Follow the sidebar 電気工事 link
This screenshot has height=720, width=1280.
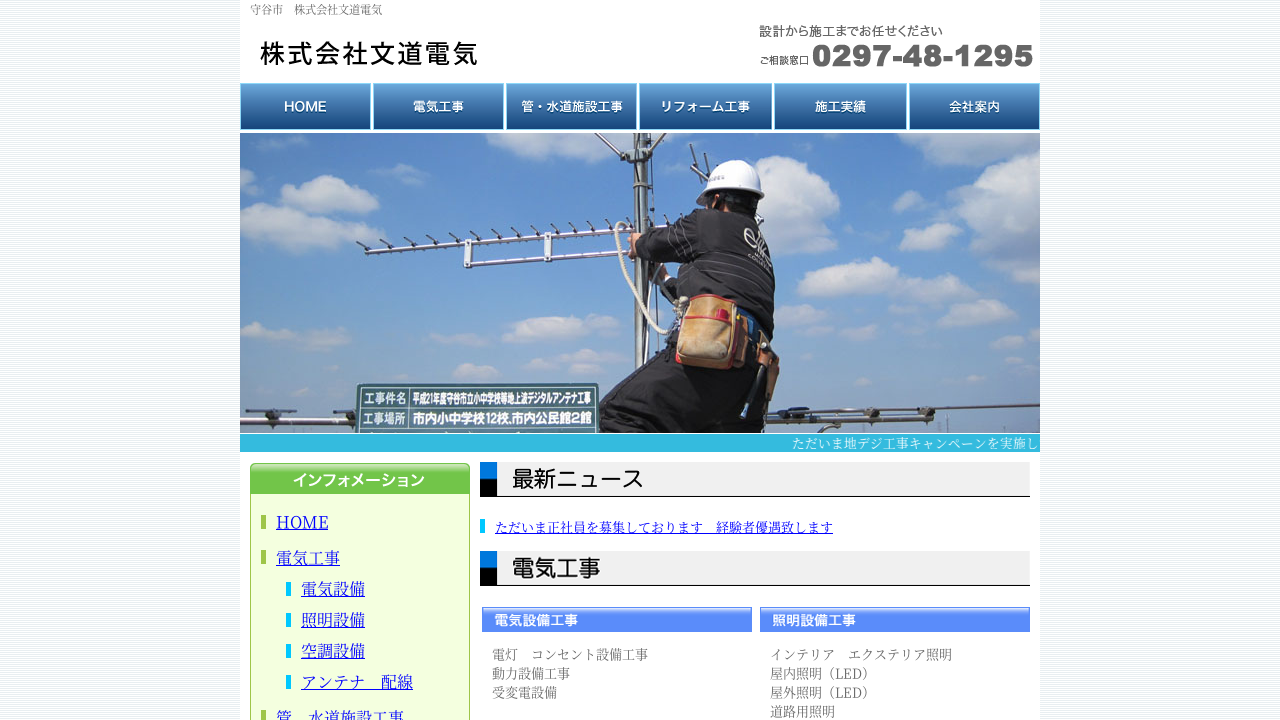[308, 558]
